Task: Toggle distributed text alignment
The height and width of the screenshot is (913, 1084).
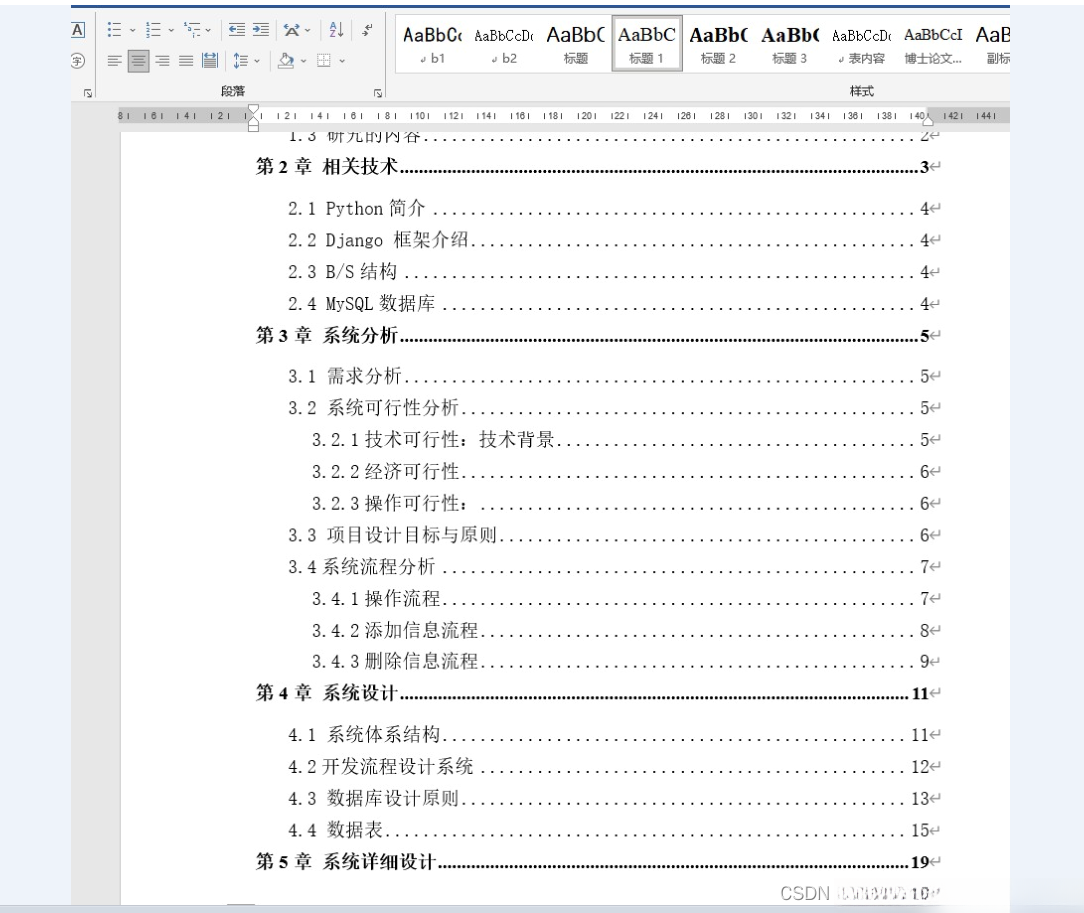Action: [208, 61]
